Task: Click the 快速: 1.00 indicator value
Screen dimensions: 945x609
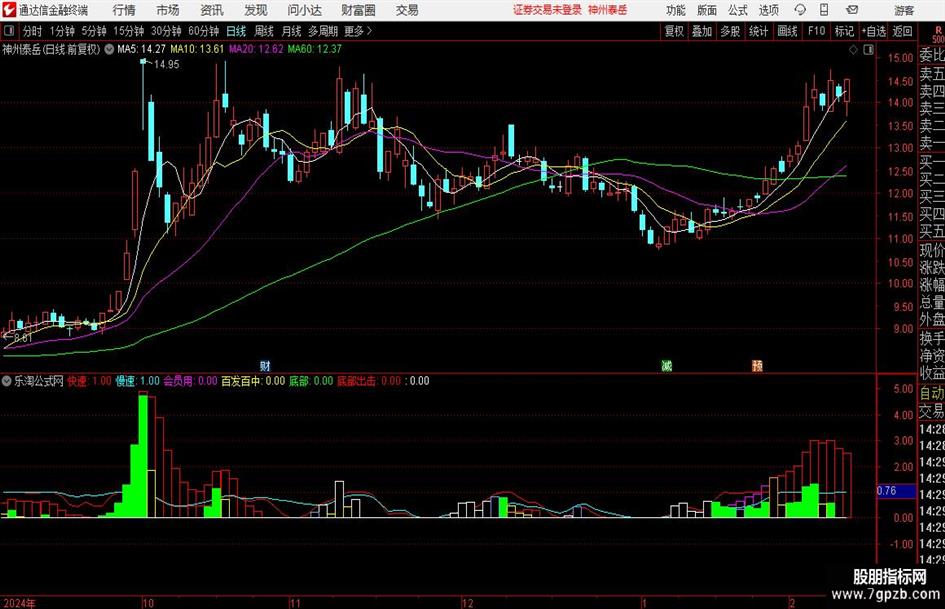Action: (x=89, y=381)
